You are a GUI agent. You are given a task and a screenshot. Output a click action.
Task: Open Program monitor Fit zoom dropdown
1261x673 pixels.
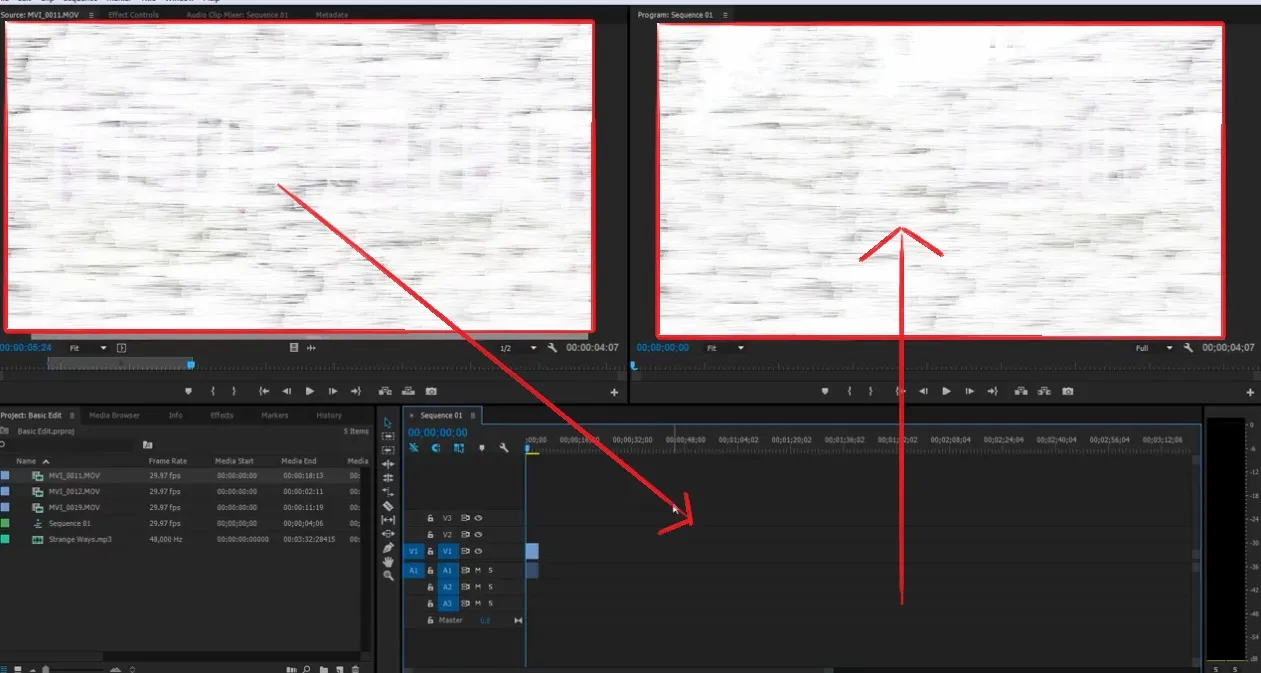click(725, 348)
